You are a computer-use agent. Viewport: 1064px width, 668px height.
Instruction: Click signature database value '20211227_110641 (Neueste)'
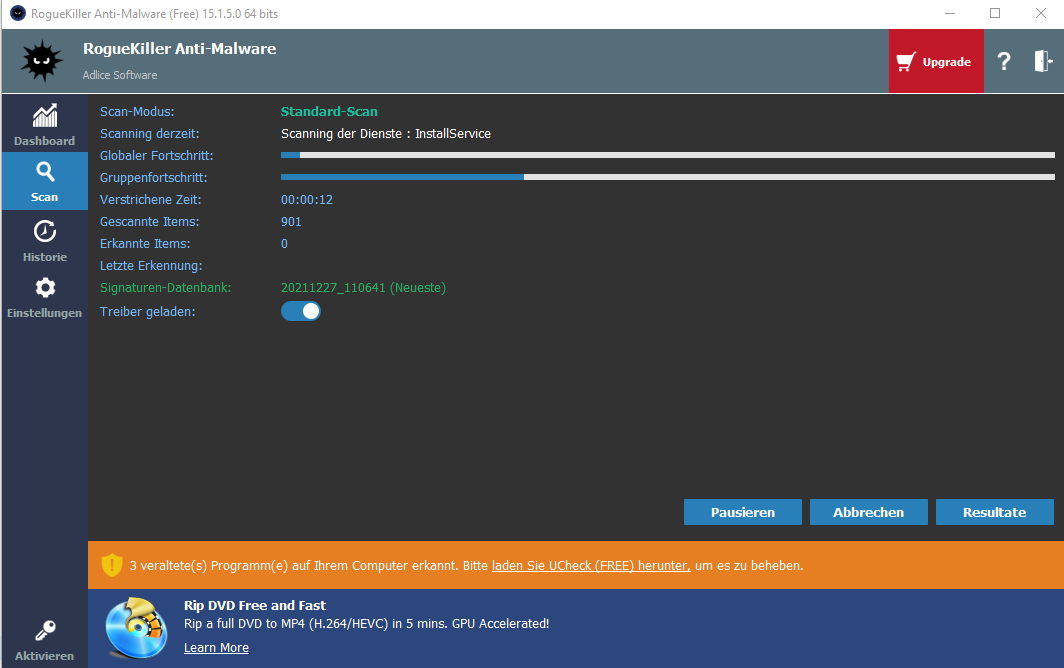point(363,288)
